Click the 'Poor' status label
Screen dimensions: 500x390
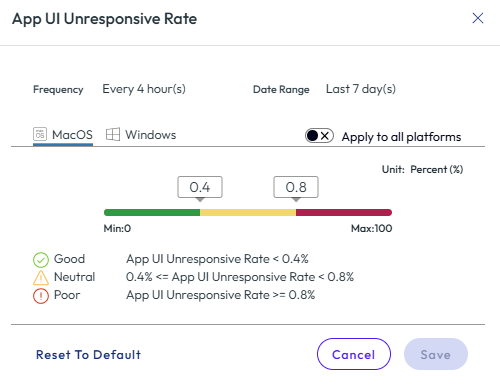67,295
